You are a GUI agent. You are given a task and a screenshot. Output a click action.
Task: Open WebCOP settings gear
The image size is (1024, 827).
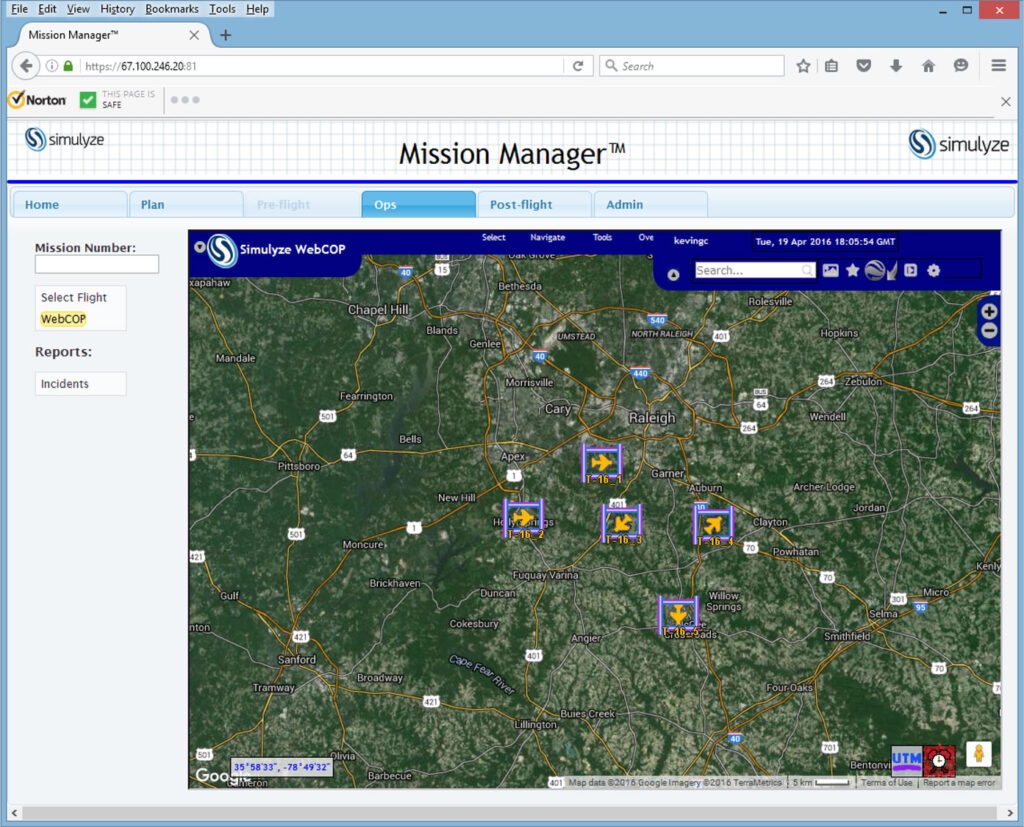pos(934,270)
